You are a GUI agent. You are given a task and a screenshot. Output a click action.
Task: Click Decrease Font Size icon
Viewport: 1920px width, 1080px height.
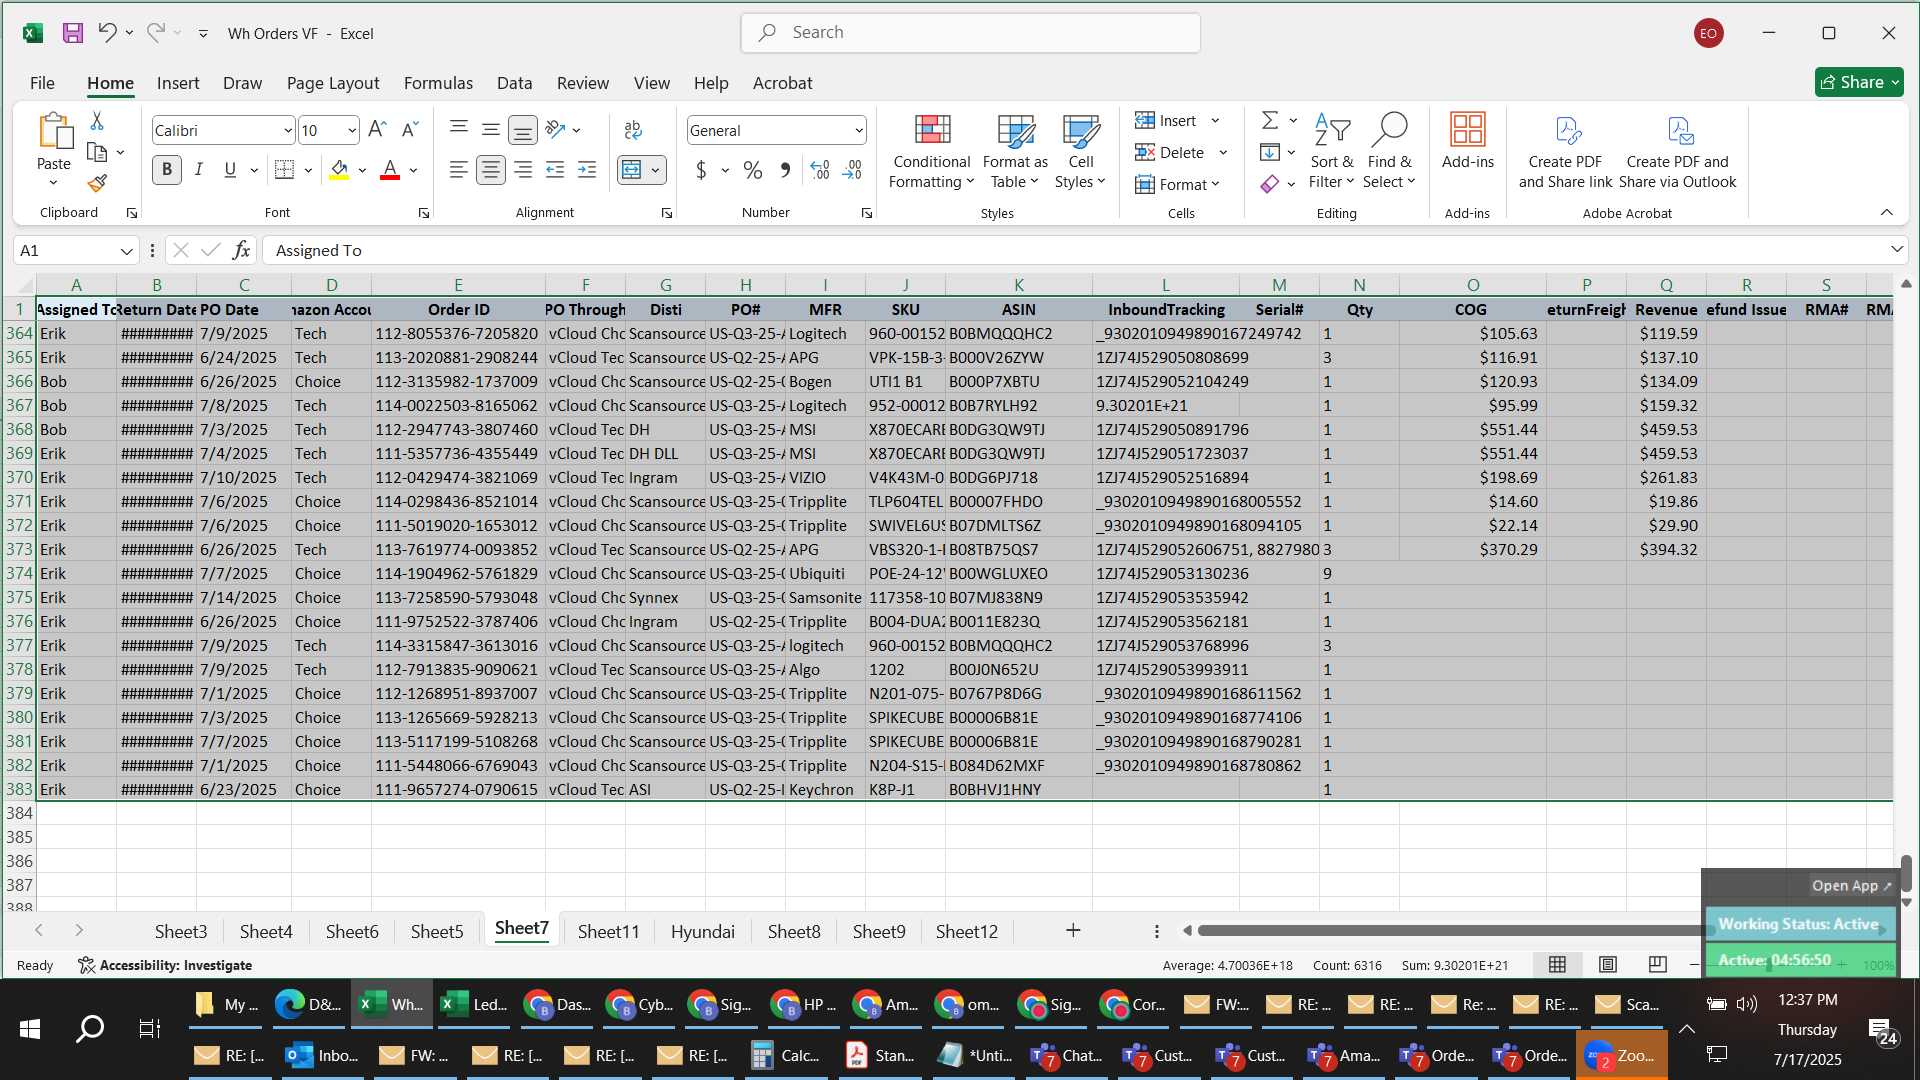click(x=410, y=130)
